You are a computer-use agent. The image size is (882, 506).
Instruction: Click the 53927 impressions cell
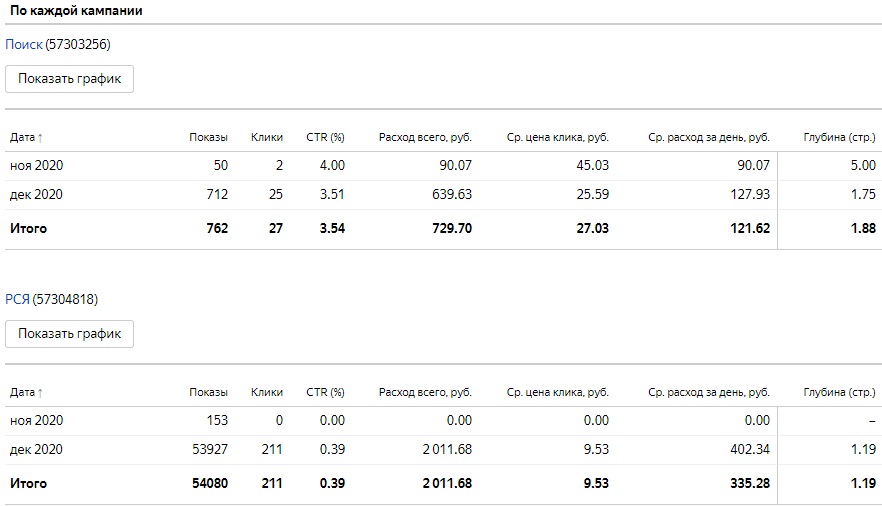[x=209, y=450]
